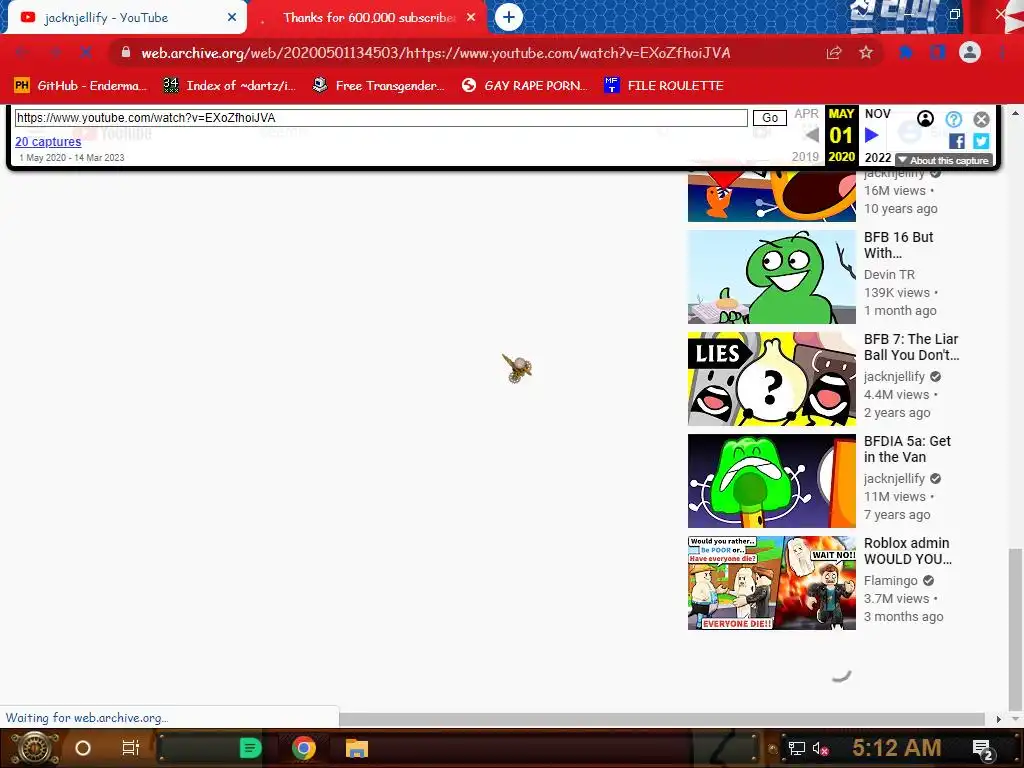The image size is (1024, 768).
Task: Click the network icon in system tray
Action: click(797, 748)
